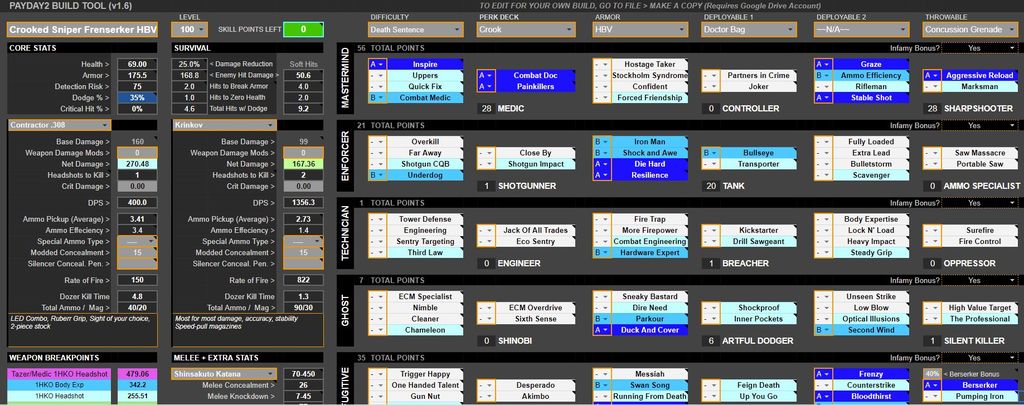Select Contractor attachment notes text box
Image resolution: width=1024 pixels, height=405 pixels.
coord(82,331)
